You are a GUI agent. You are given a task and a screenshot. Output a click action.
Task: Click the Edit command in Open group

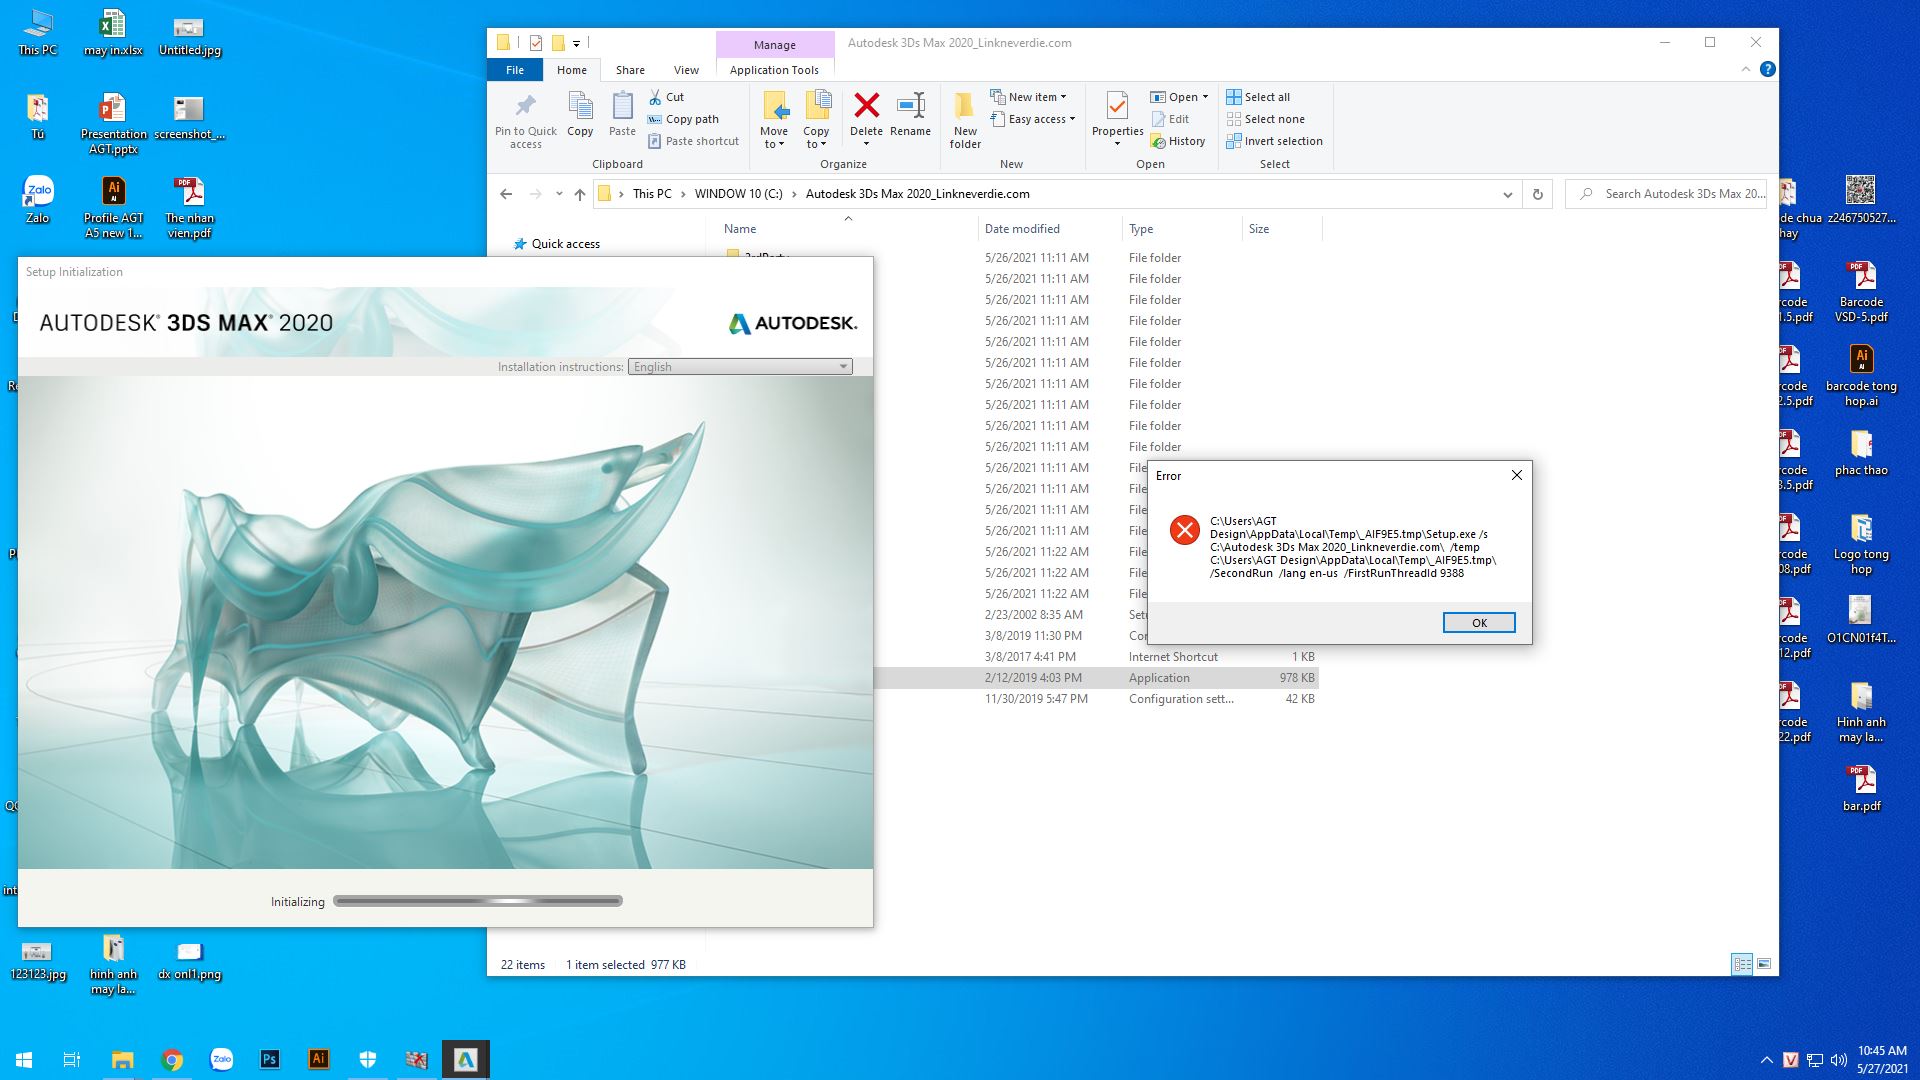[x=1169, y=119]
